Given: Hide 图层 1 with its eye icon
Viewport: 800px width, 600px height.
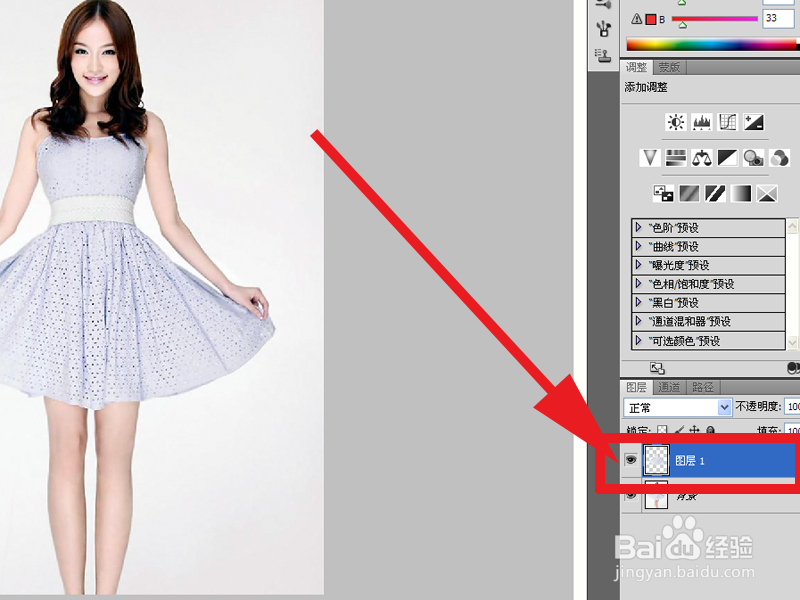Looking at the screenshot, I should pyautogui.click(x=631, y=460).
